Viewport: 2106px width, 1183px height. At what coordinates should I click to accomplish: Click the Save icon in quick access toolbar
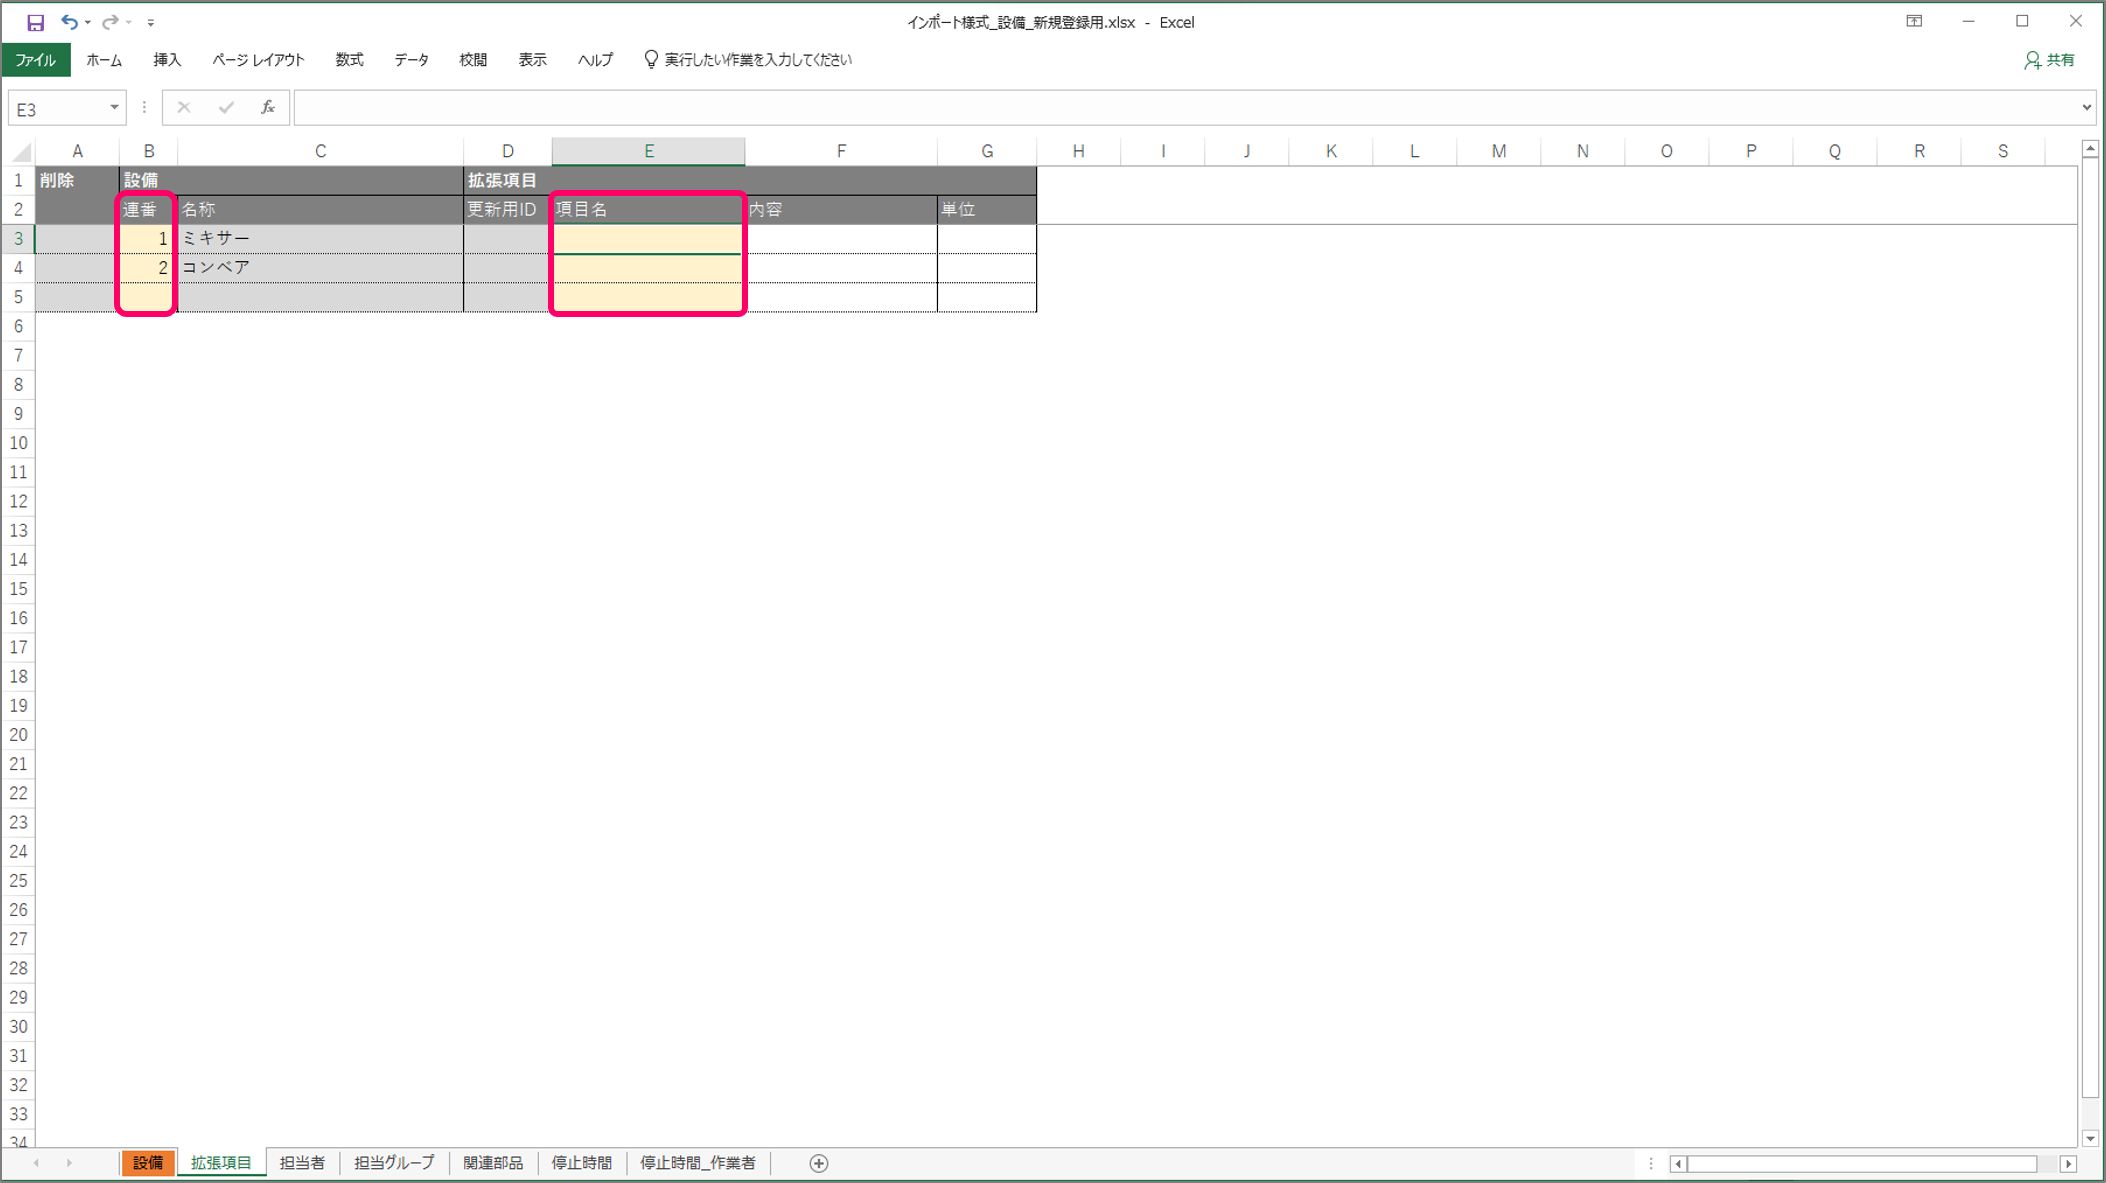coord(35,22)
